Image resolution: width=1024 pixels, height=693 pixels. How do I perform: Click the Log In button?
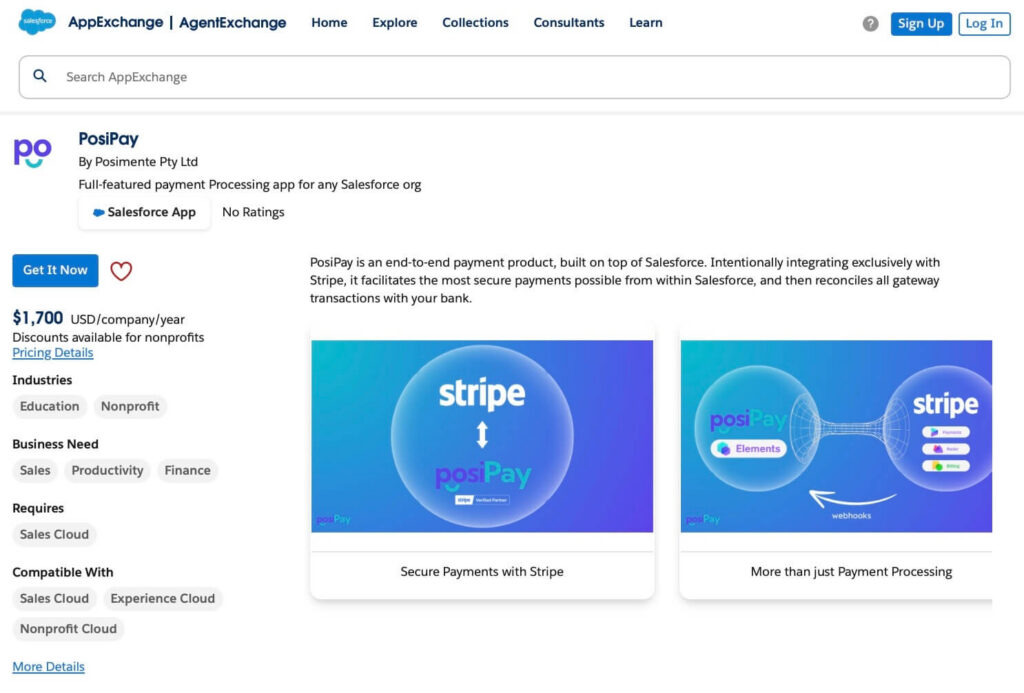tap(984, 24)
